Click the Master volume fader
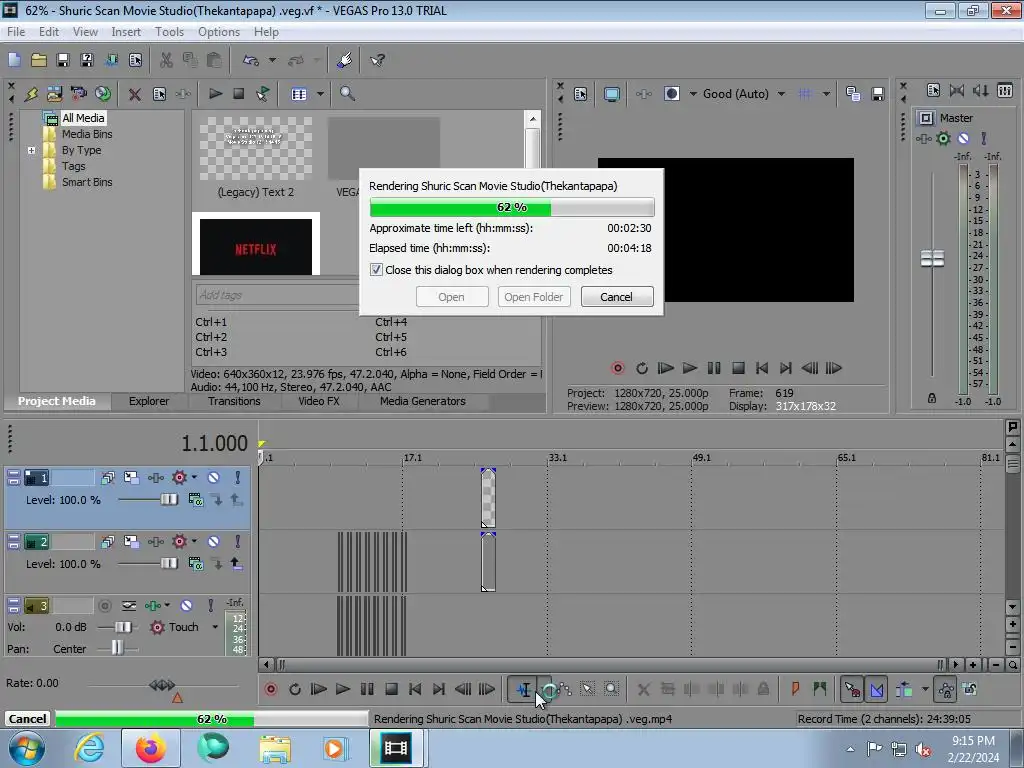The image size is (1024, 768). (x=932, y=258)
